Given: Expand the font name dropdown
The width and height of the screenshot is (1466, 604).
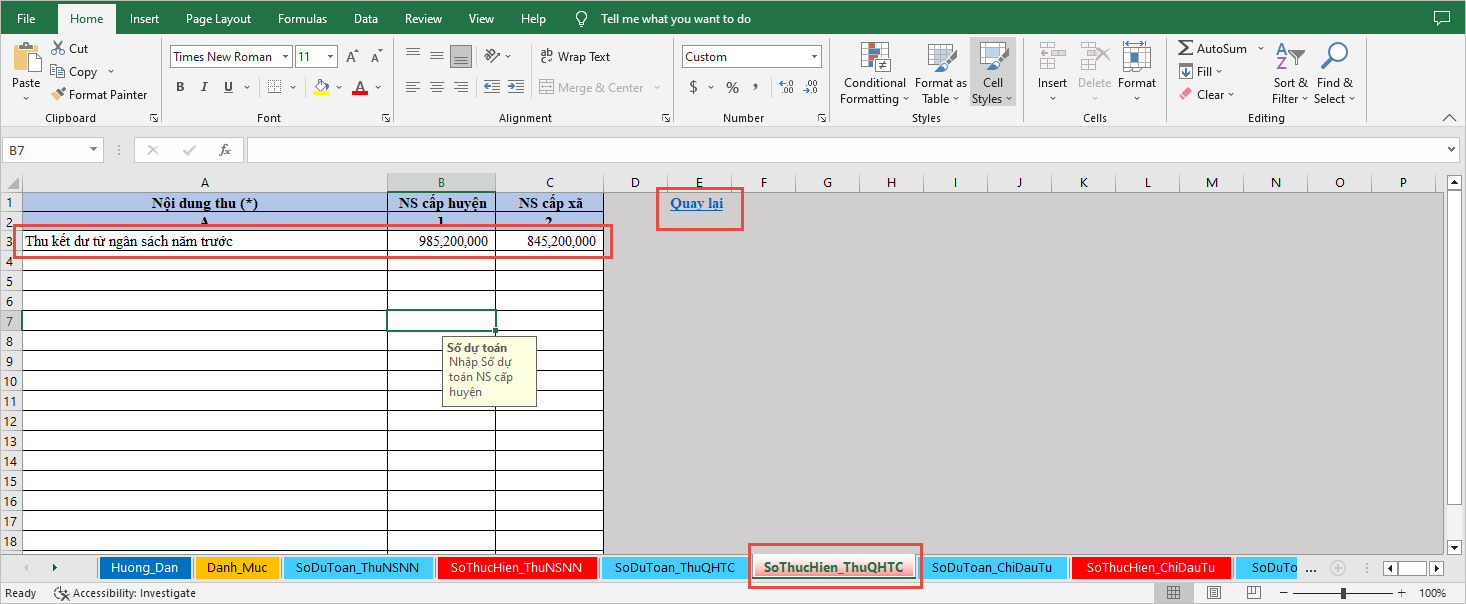Looking at the screenshot, I should click(285, 57).
